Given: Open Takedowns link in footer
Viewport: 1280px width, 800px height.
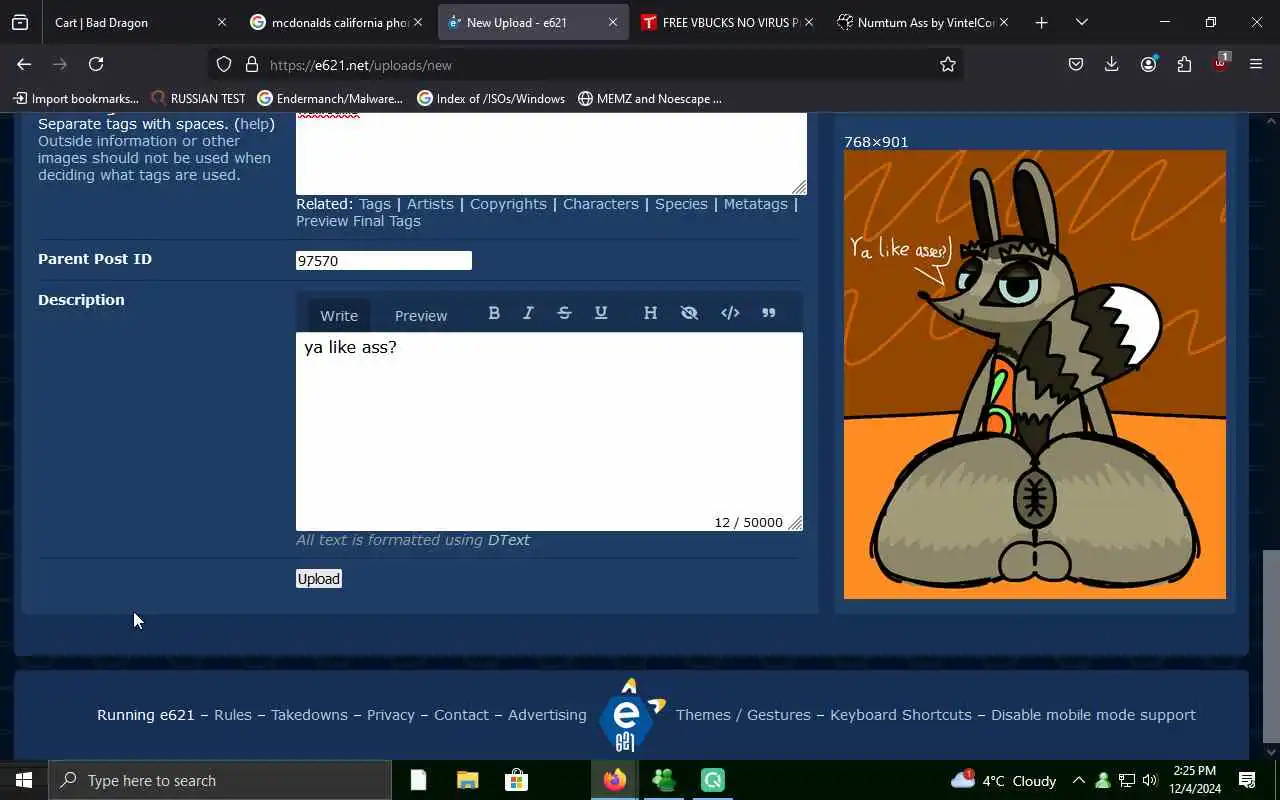Looking at the screenshot, I should coord(309,715).
